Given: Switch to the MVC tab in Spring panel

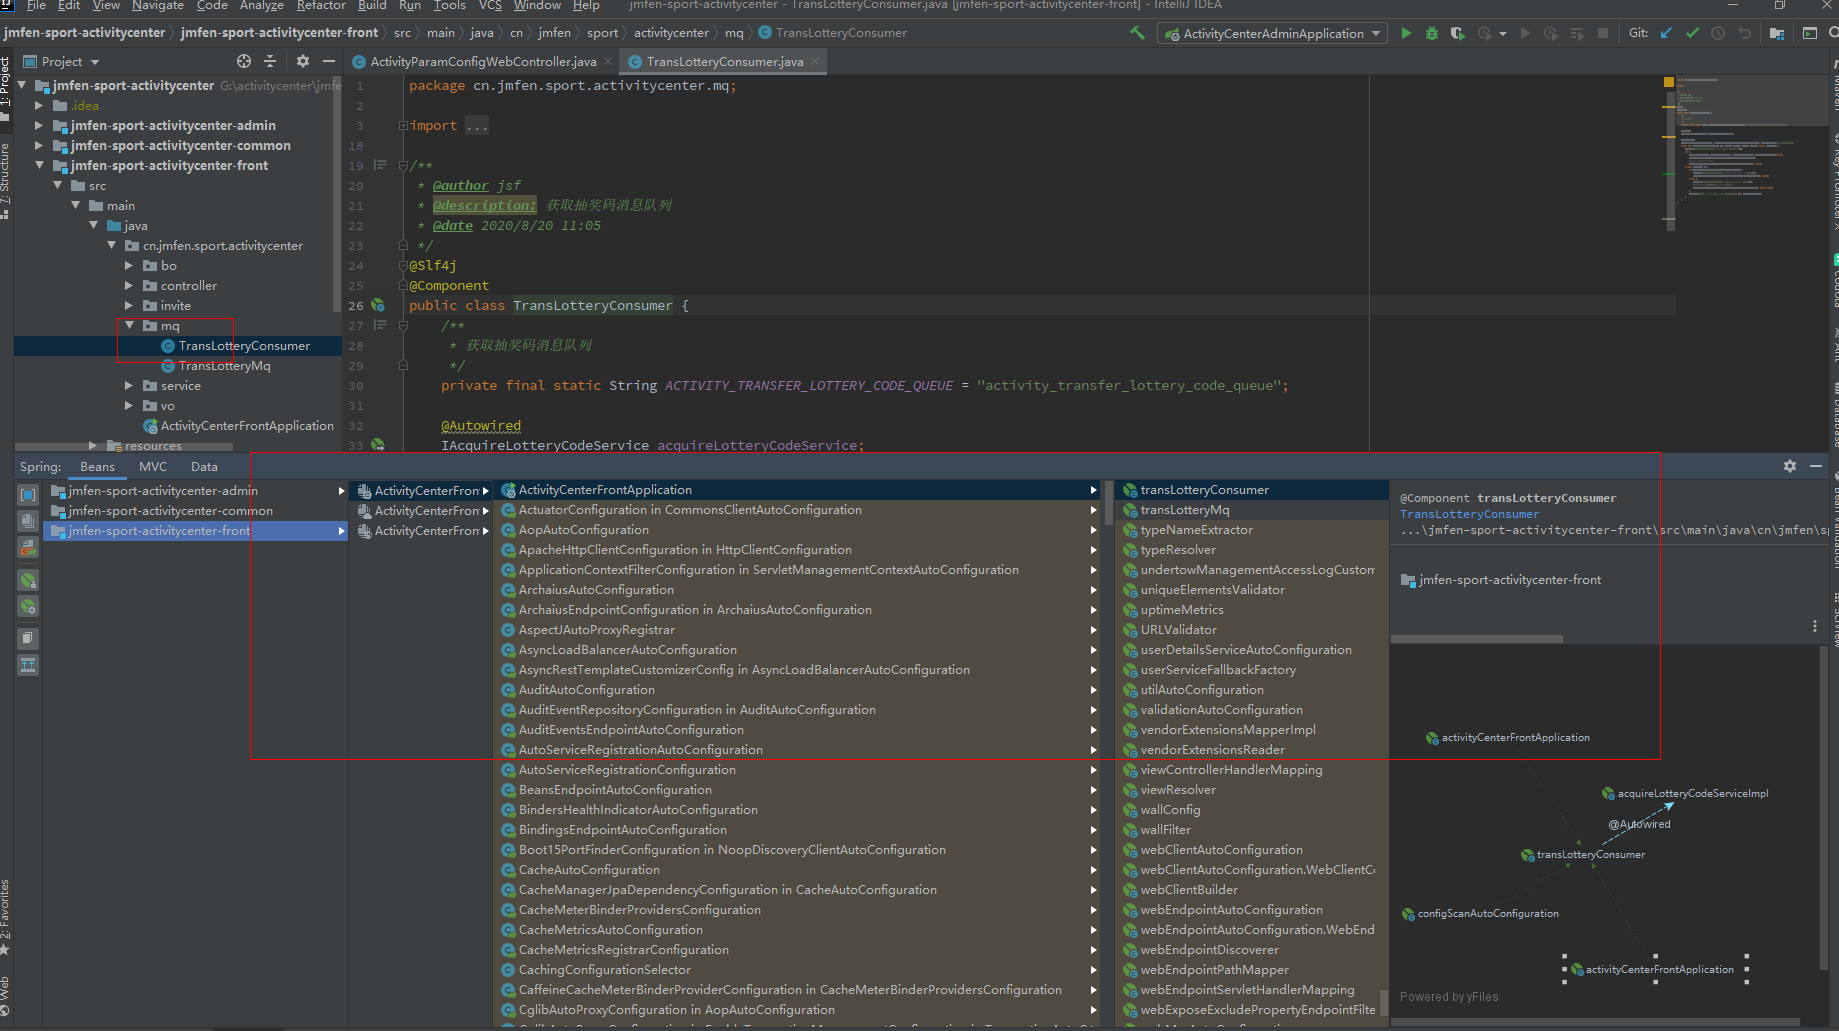Looking at the screenshot, I should tap(153, 467).
